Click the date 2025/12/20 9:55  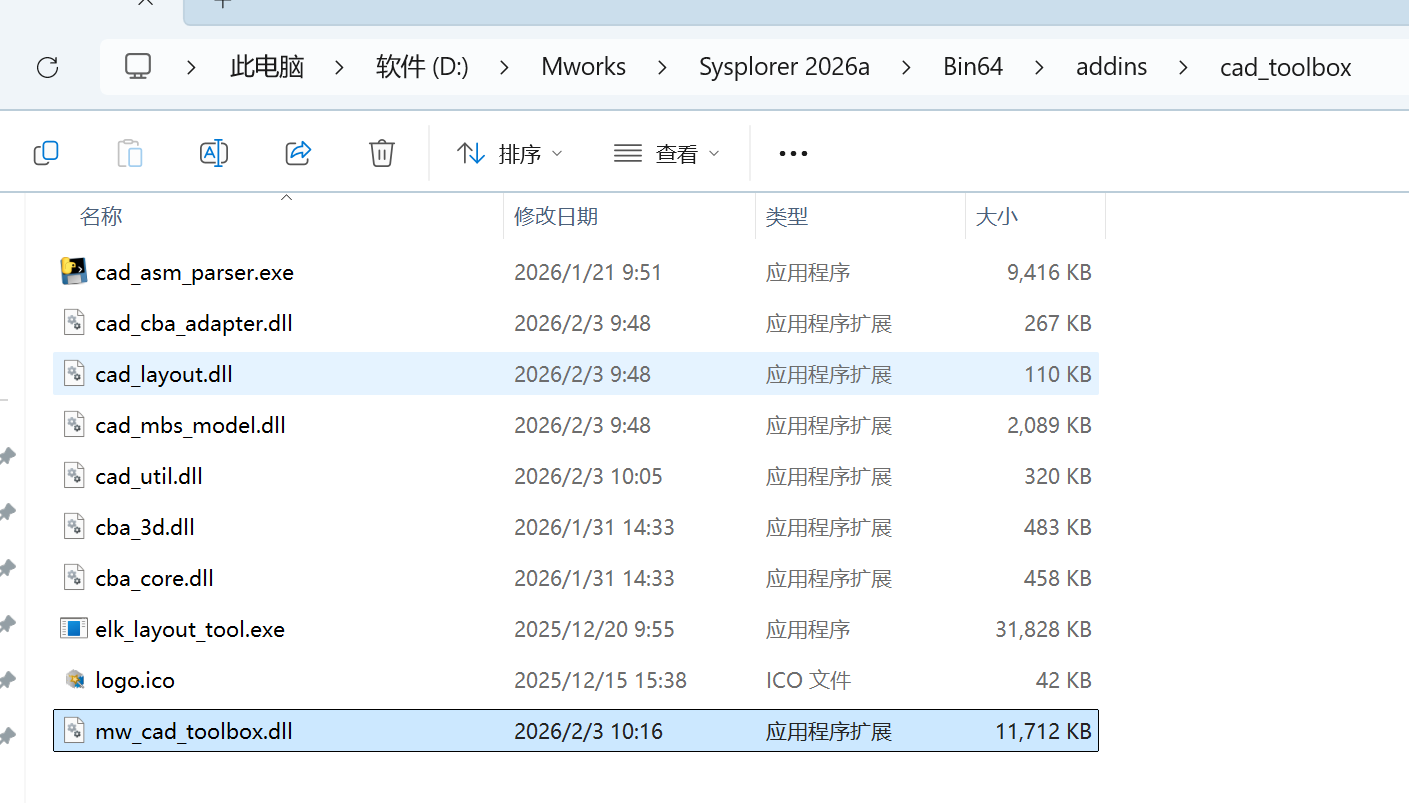coord(594,629)
